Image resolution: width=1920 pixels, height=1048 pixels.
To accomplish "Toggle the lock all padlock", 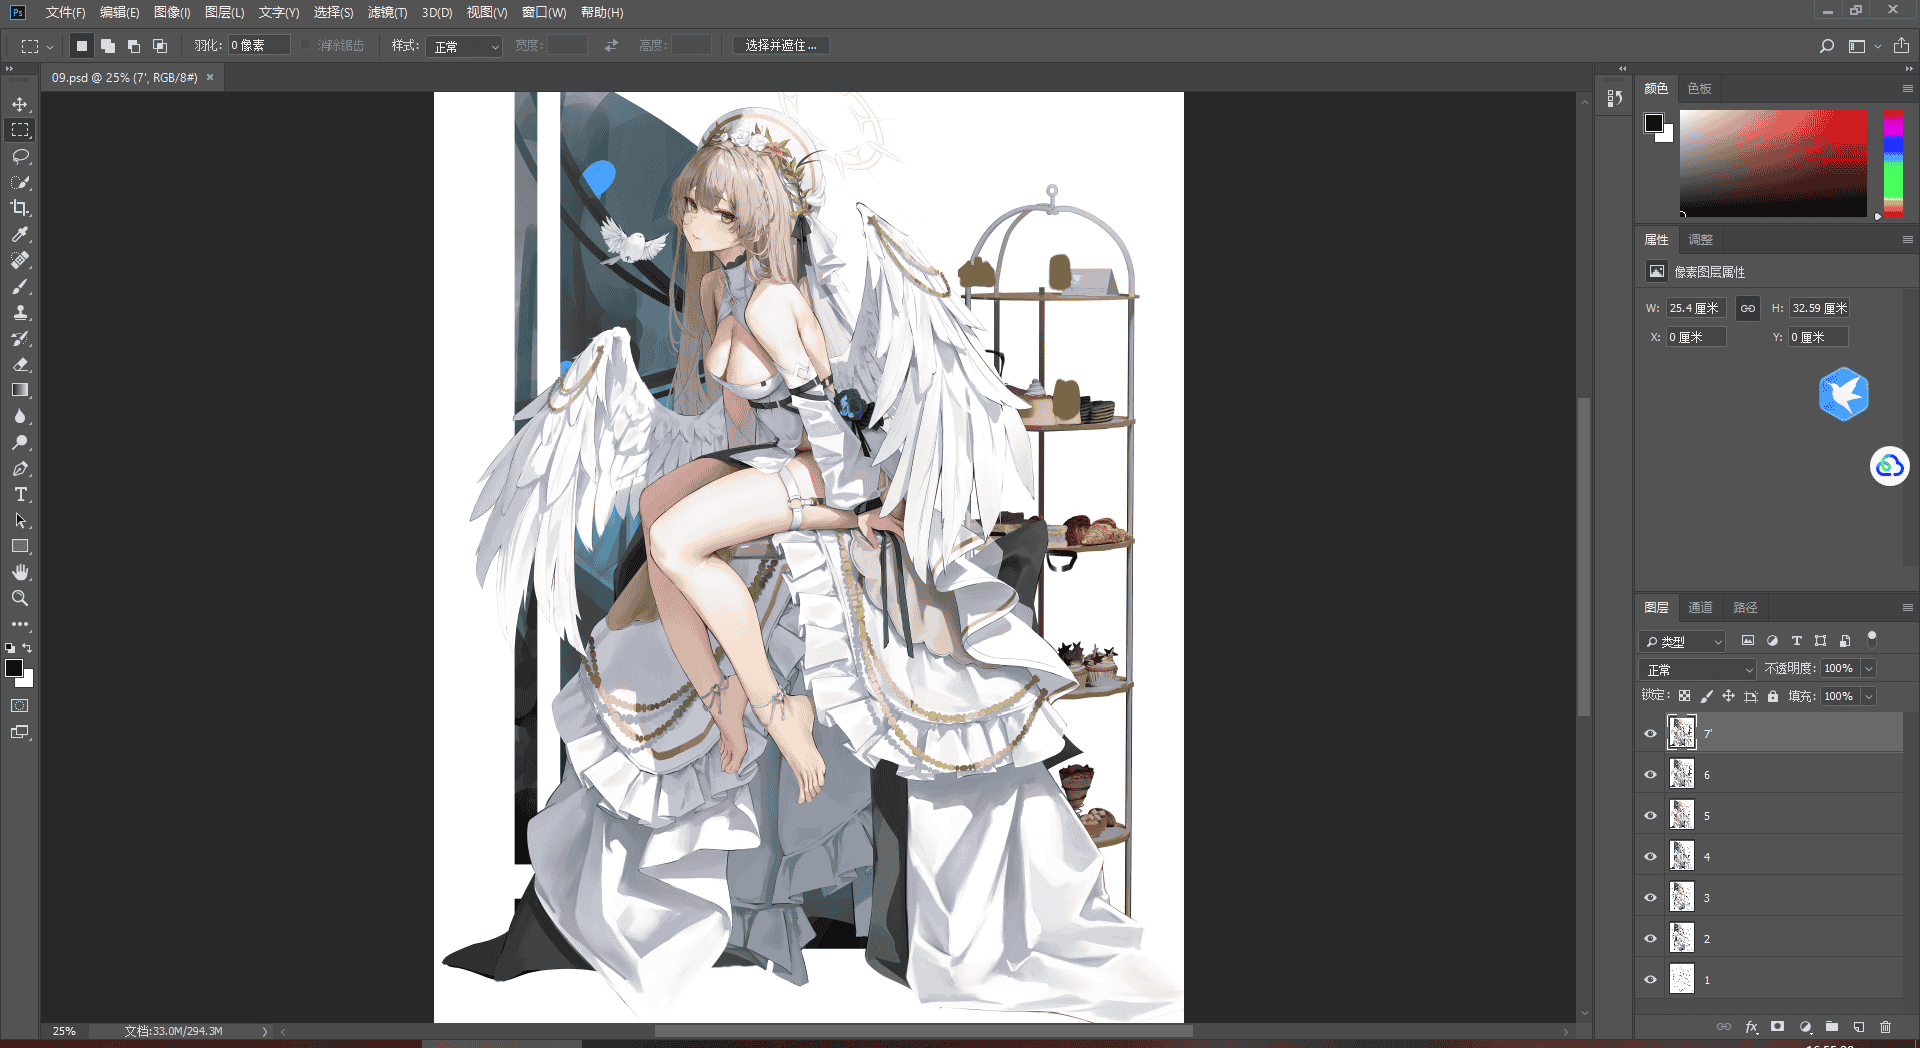I will tap(1773, 696).
